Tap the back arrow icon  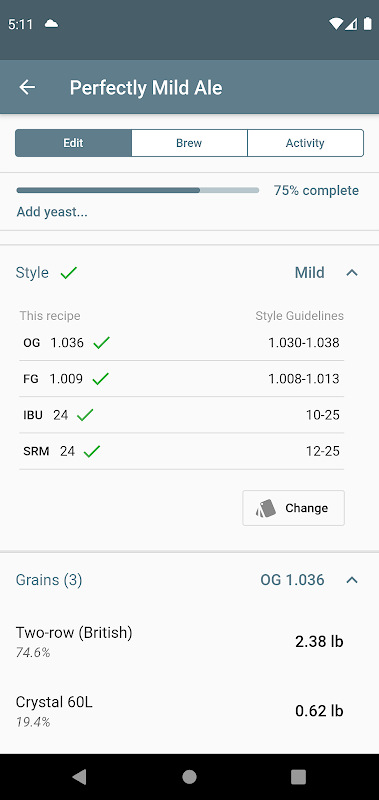[x=27, y=87]
